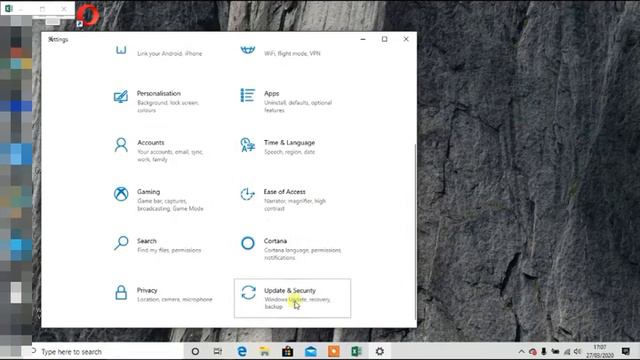
Task: Open File Explorer from the taskbar
Action: [264, 351]
